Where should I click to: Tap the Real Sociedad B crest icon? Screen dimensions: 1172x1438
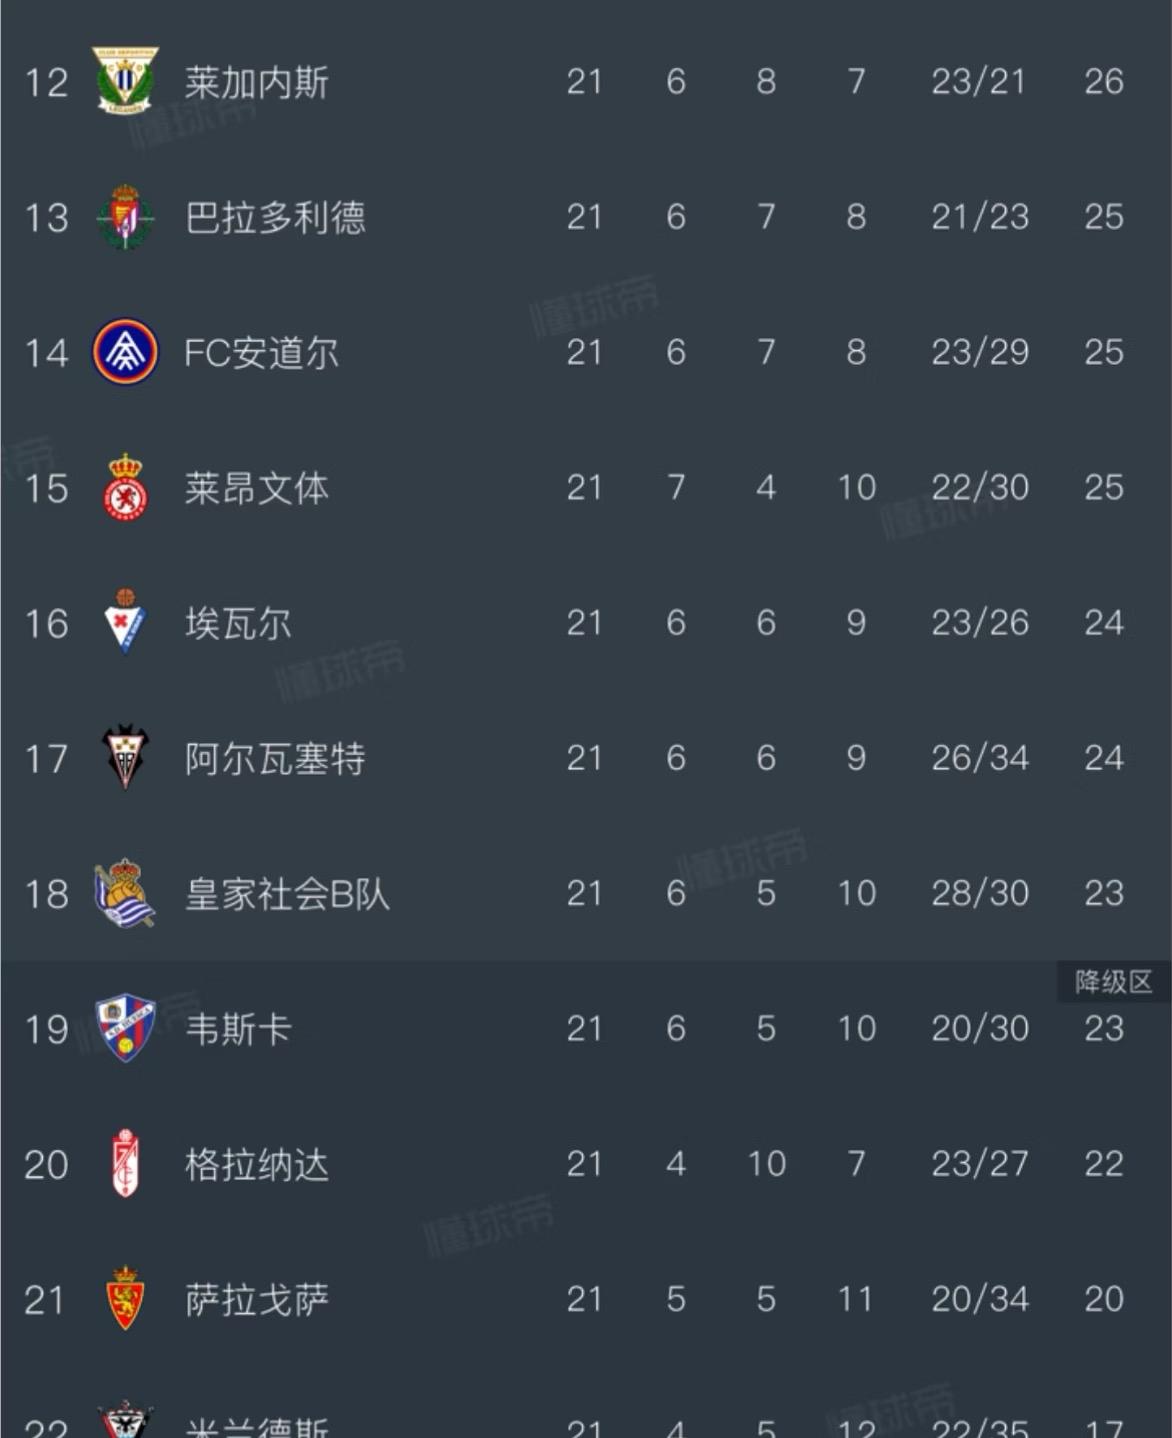(125, 893)
